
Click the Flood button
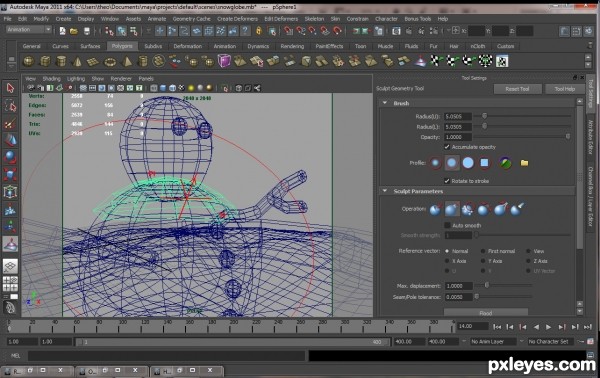tap(486, 313)
